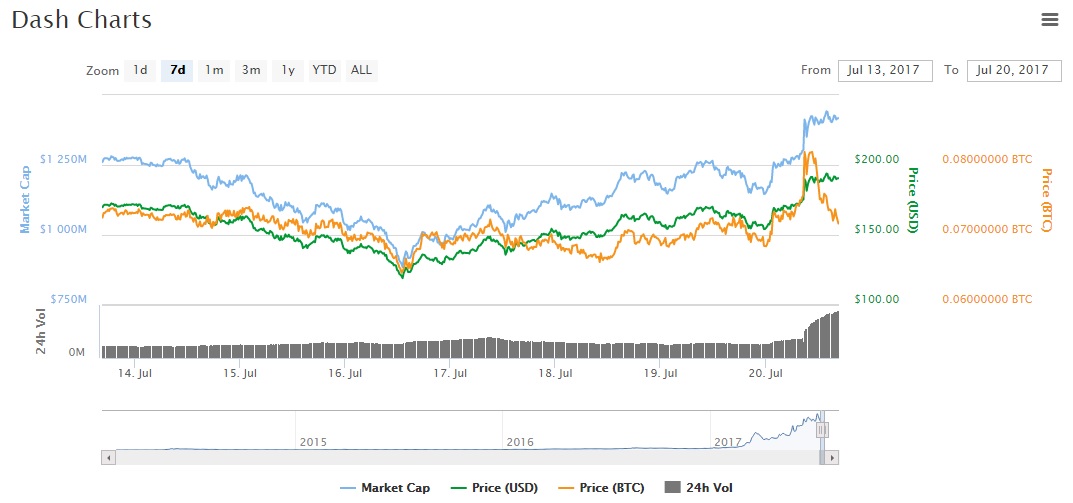Click navigator scrollbar right arrow
This screenshot has width=1073, height=503.
point(831,457)
